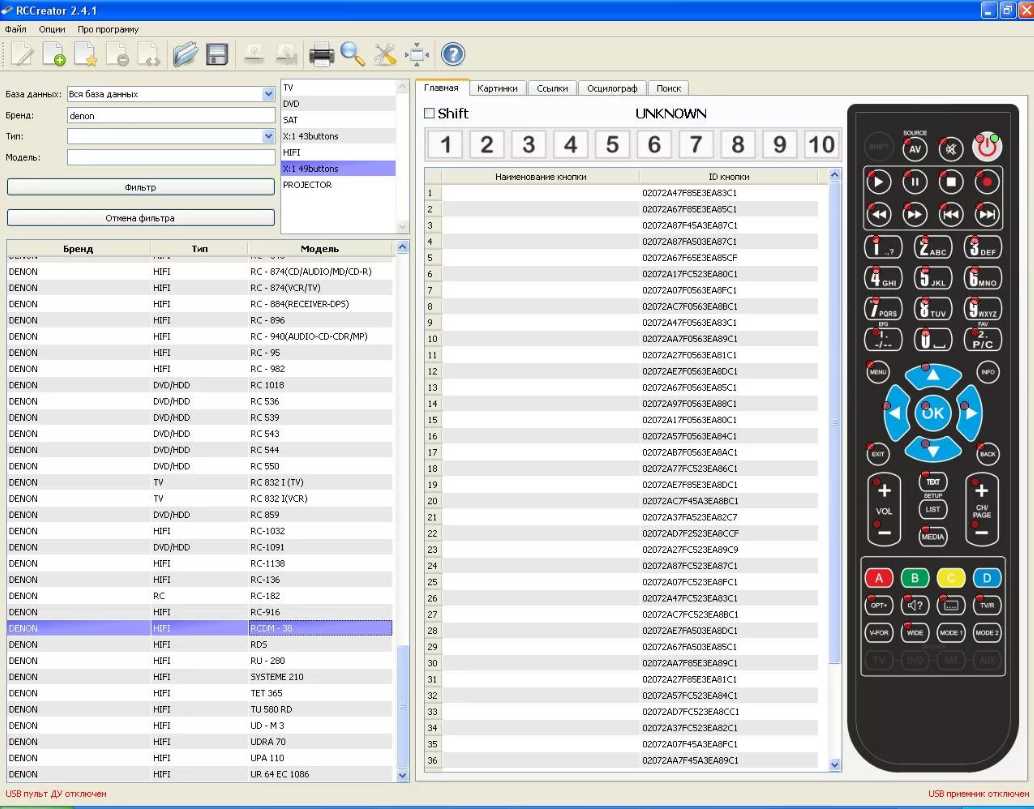
Task: Select HIFI in the device type list
Action: [292, 152]
